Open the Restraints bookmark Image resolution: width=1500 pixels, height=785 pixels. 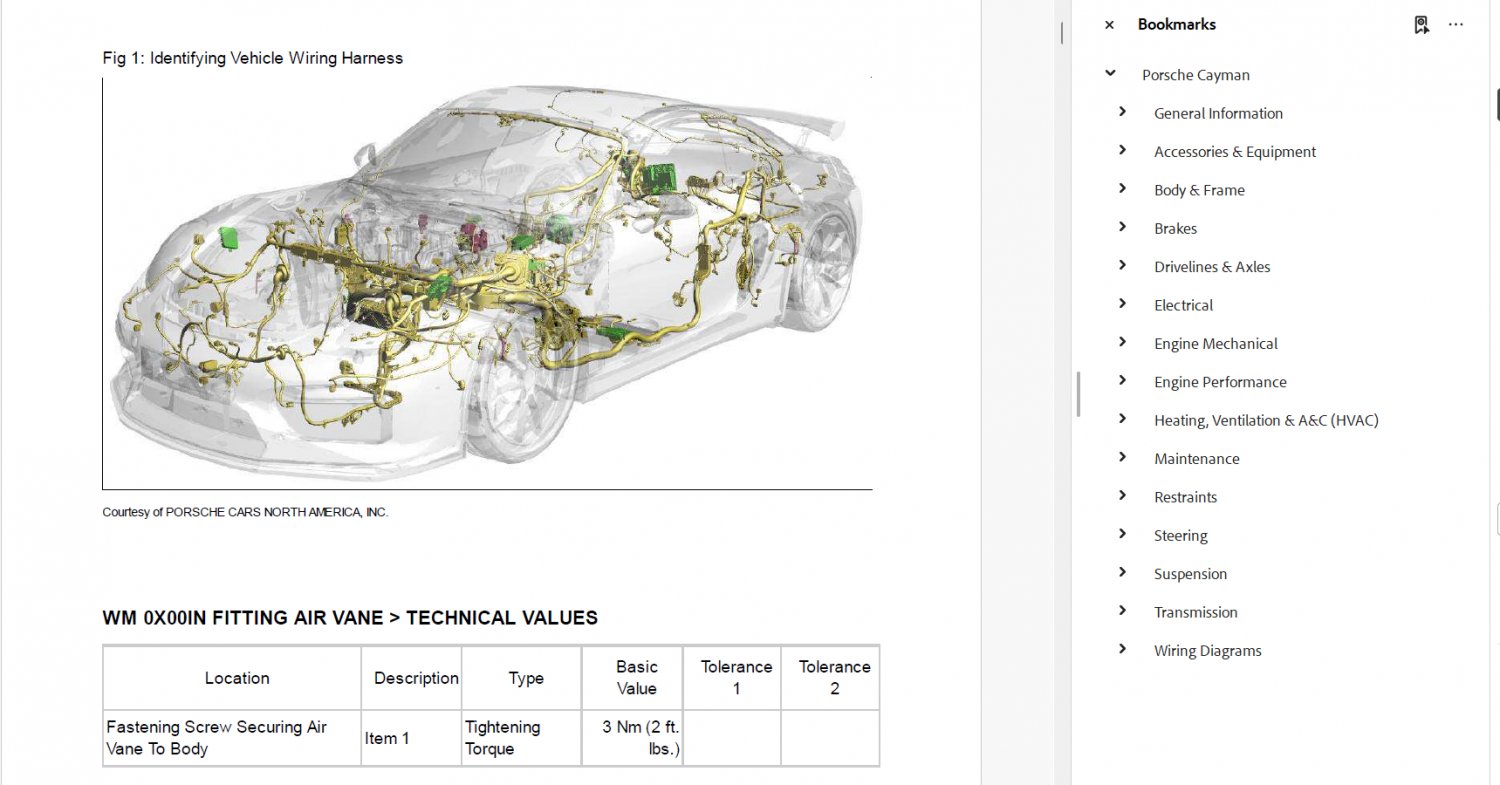coord(1186,497)
